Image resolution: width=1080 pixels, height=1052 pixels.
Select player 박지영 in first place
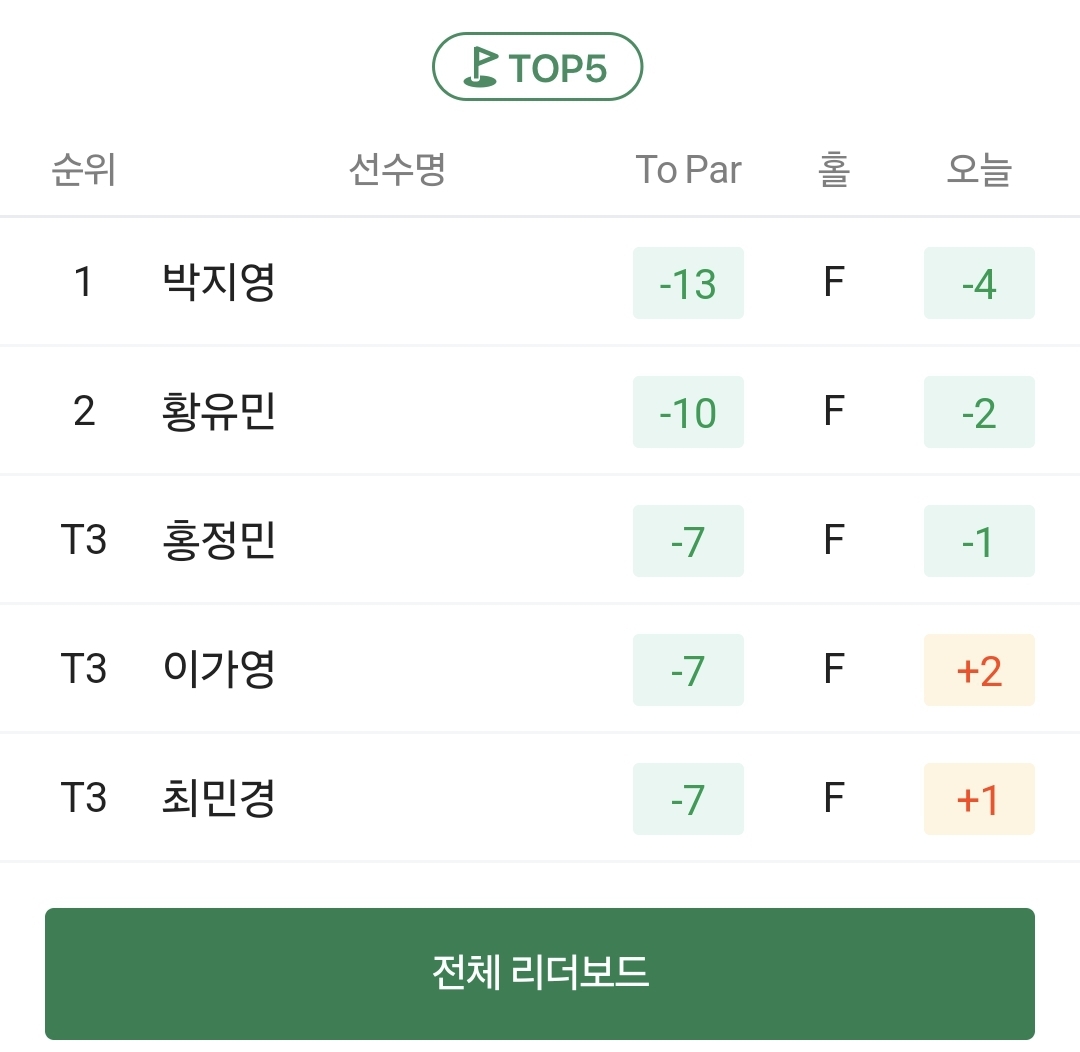pos(219,282)
